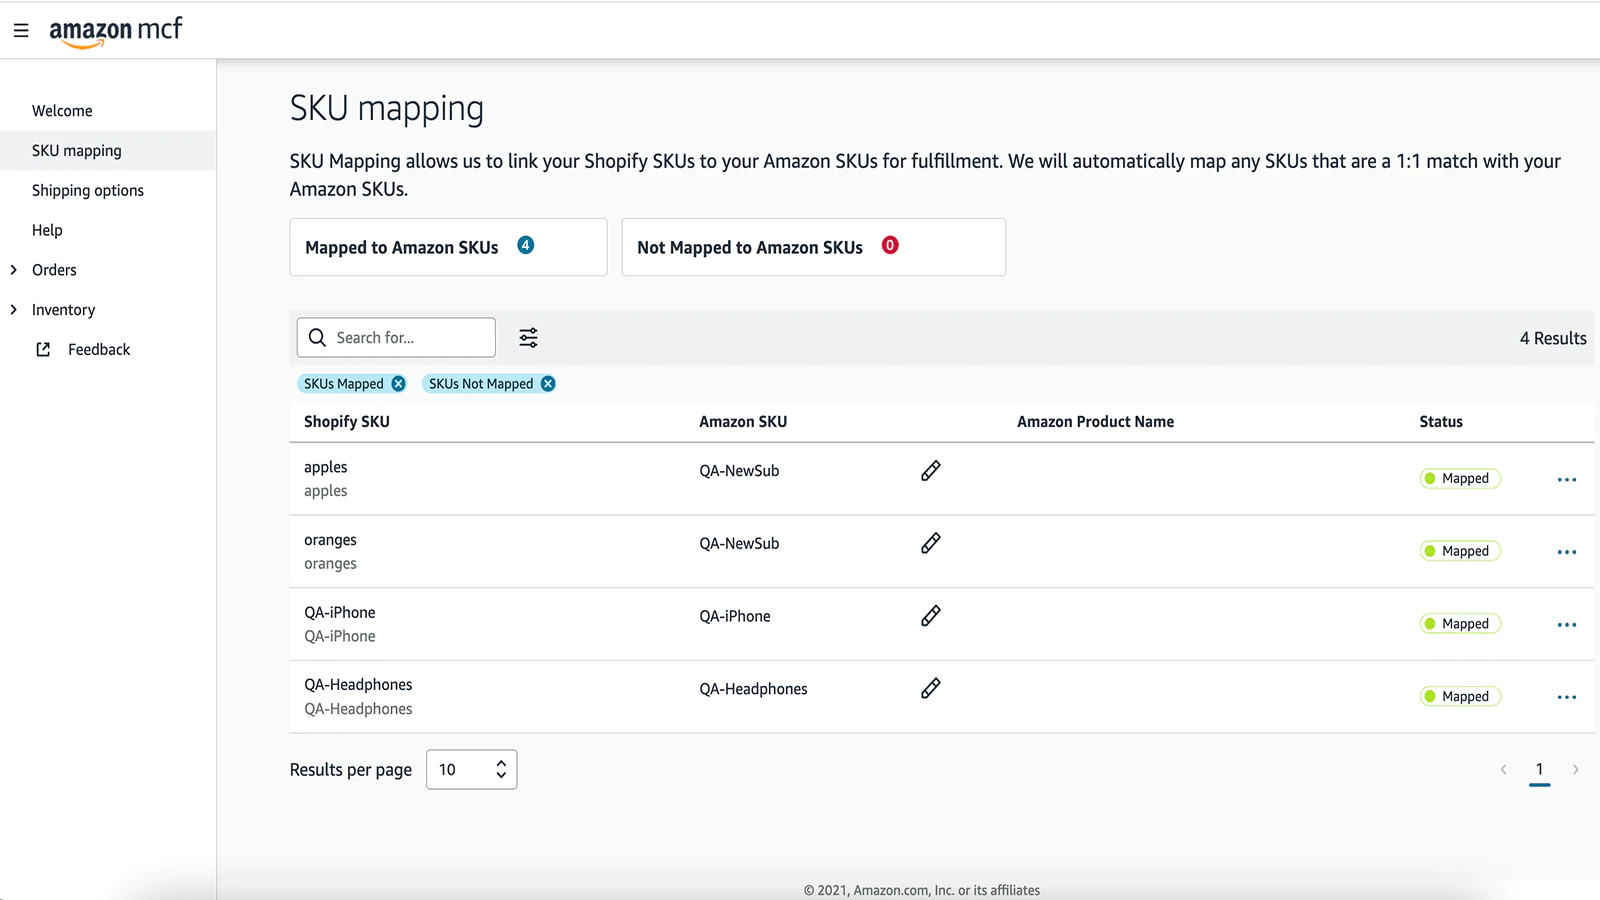This screenshot has height=900, width=1600.
Task: Open more actions for apples row
Action: [1567, 480]
